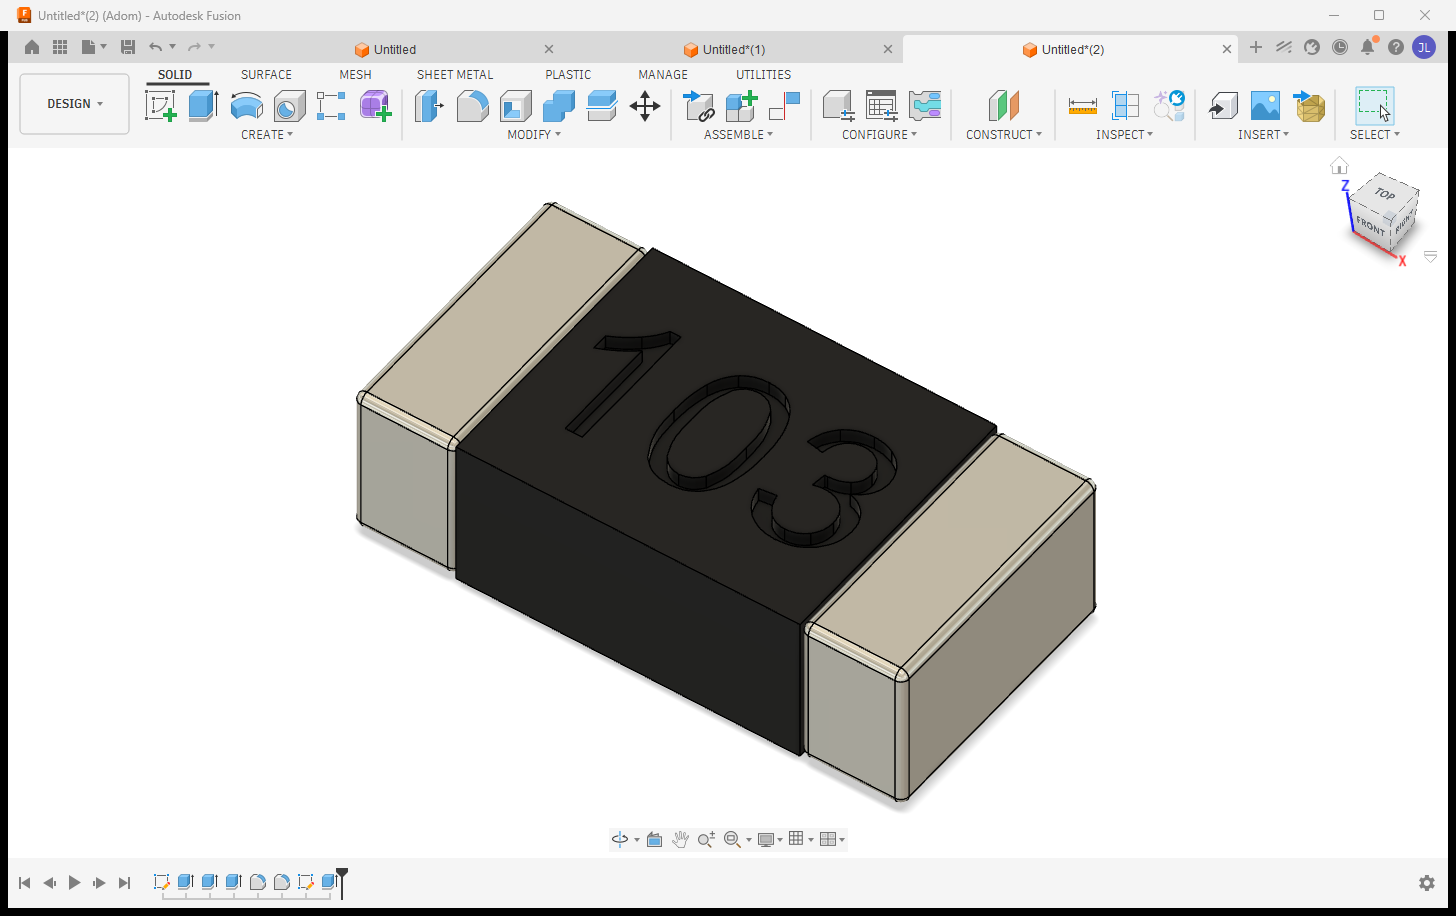Viewport: 1456px width, 916px height.
Task: Open the purple Create Form tool
Action: pos(376,105)
